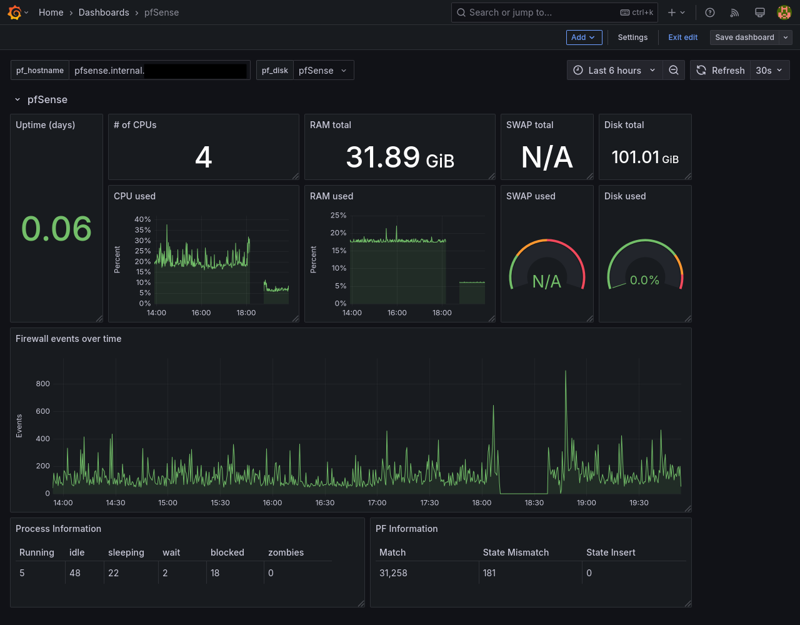Click the SWAP total panel title

(530, 125)
